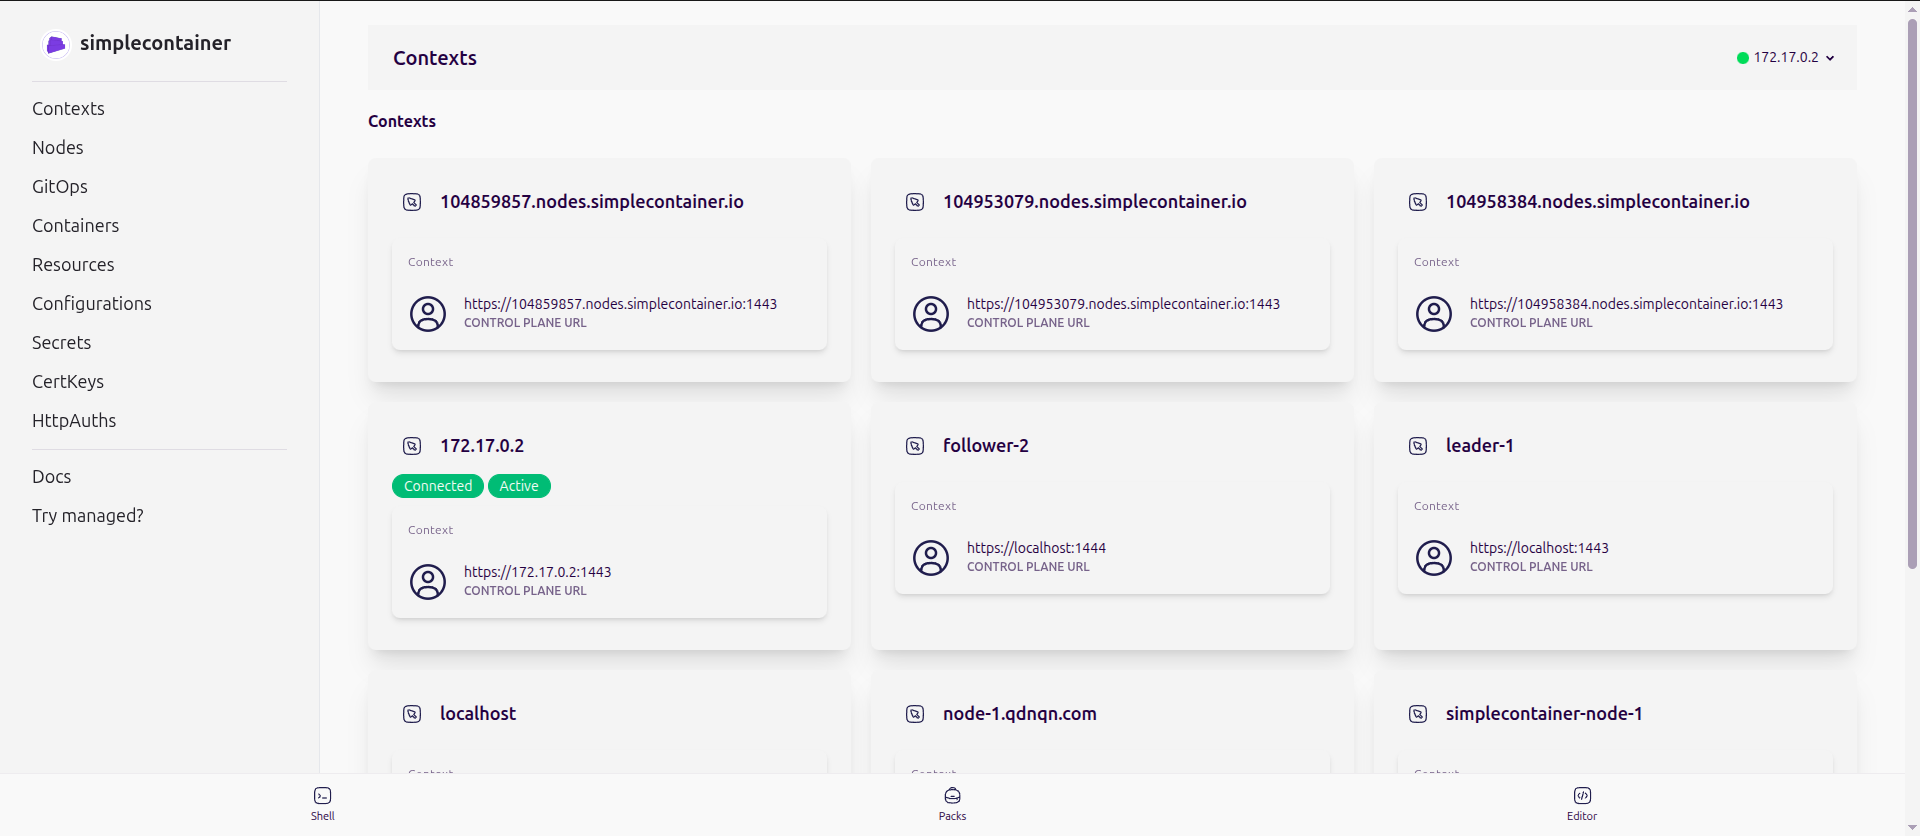Click the context icon beside node-1.qdnqn.com
This screenshot has width=1920, height=836.
pos(915,714)
